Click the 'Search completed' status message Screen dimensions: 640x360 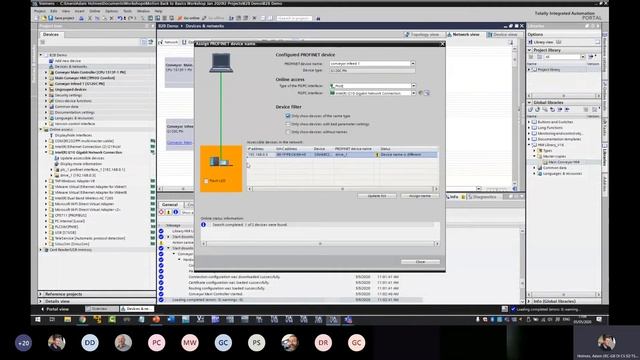249,225
